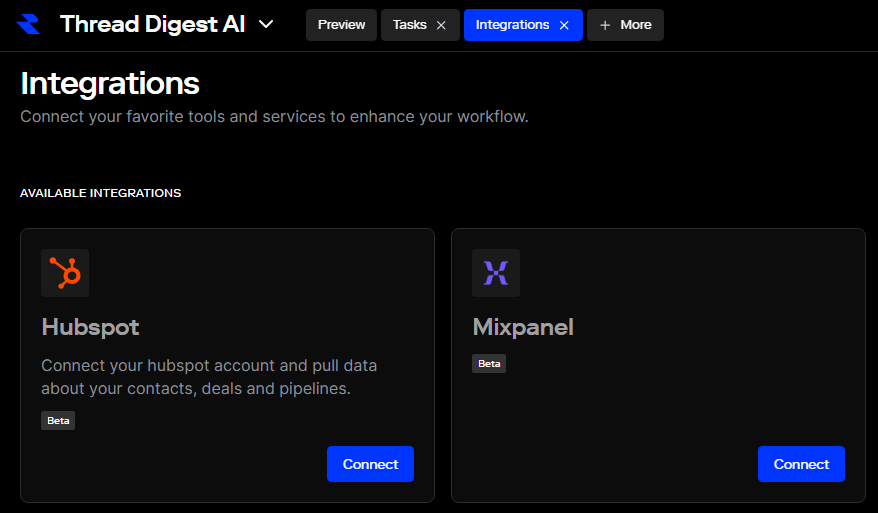Expand the project dropdown chevron
The image size is (878, 513).
pyautogui.click(x=266, y=25)
